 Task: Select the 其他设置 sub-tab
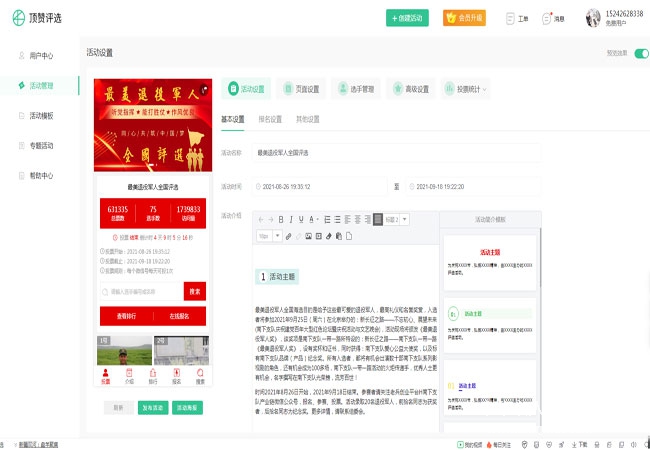[x=308, y=119]
